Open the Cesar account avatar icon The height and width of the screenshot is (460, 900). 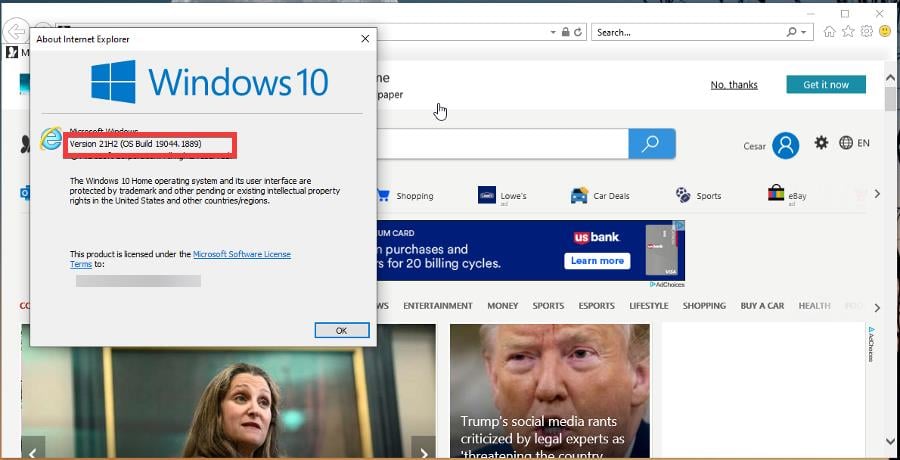click(785, 145)
